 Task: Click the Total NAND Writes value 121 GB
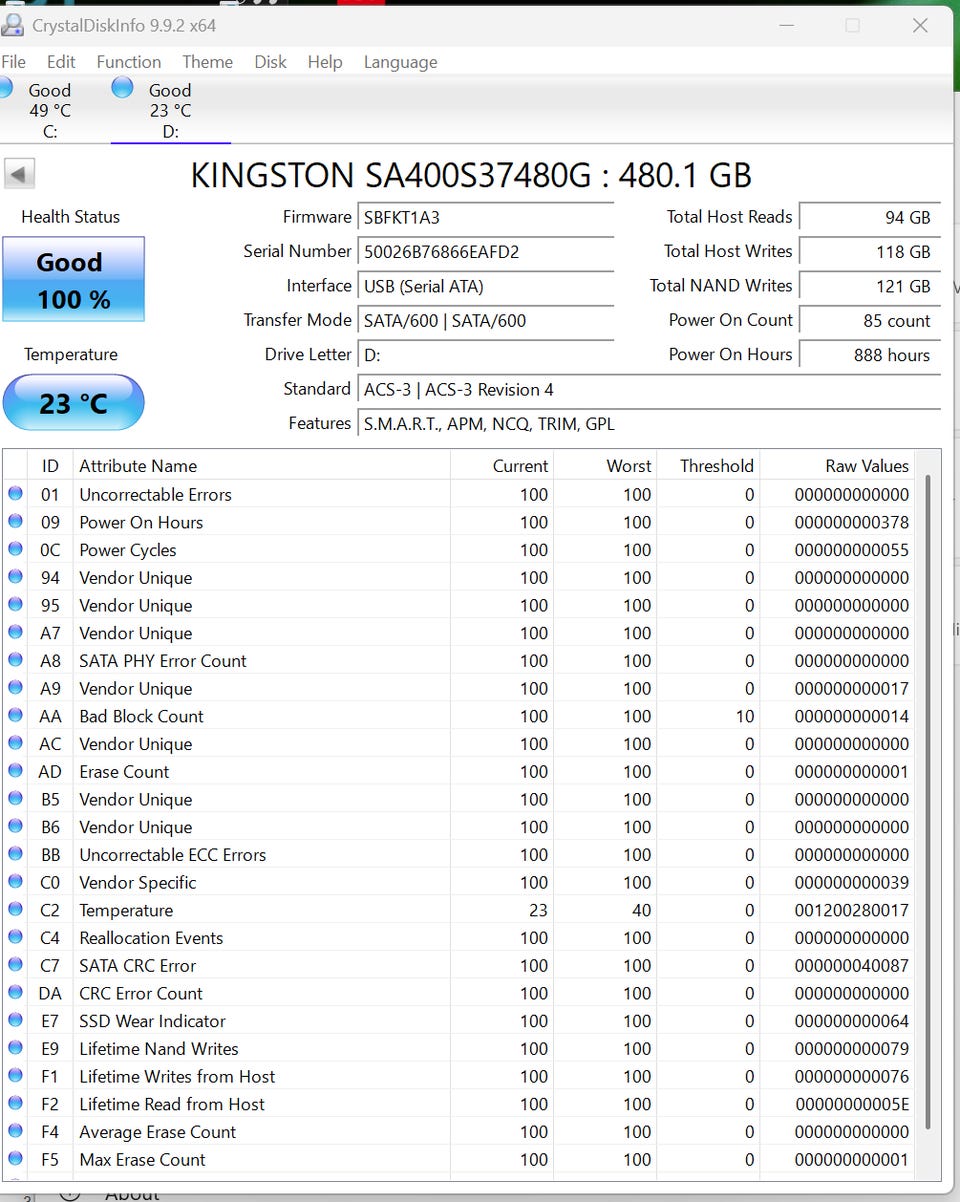pos(870,286)
